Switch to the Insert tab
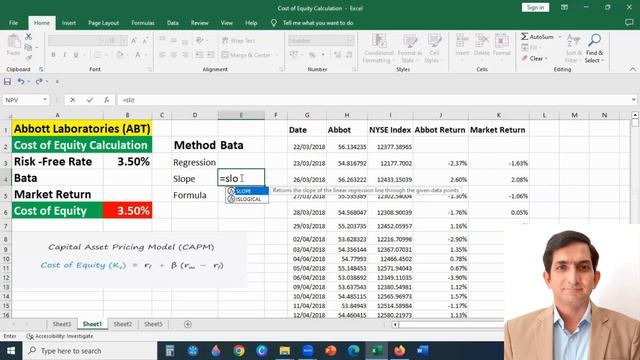The image size is (640, 360). coord(69,23)
